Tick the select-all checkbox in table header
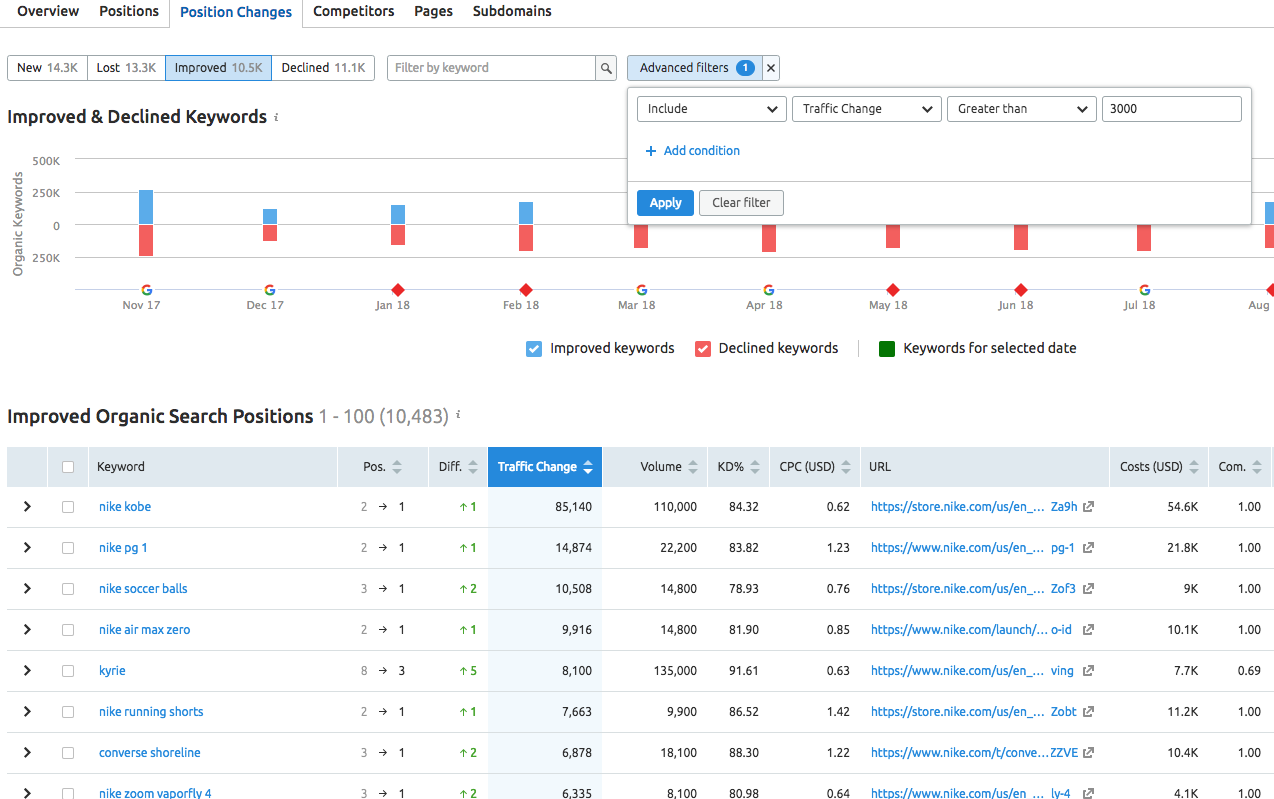The width and height of the screenshot is (1274, 799). click(68, 467)
